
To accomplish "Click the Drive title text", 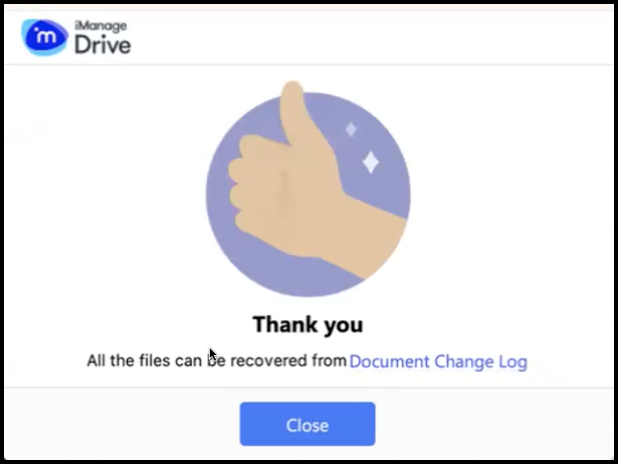I will tap(103, 45).
